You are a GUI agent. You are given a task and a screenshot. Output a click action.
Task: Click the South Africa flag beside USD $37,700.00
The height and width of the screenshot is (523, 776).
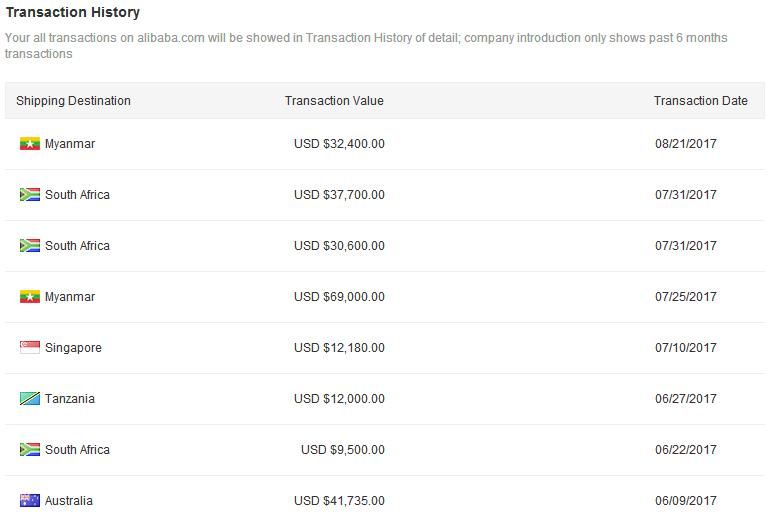(x=30, y=195)
